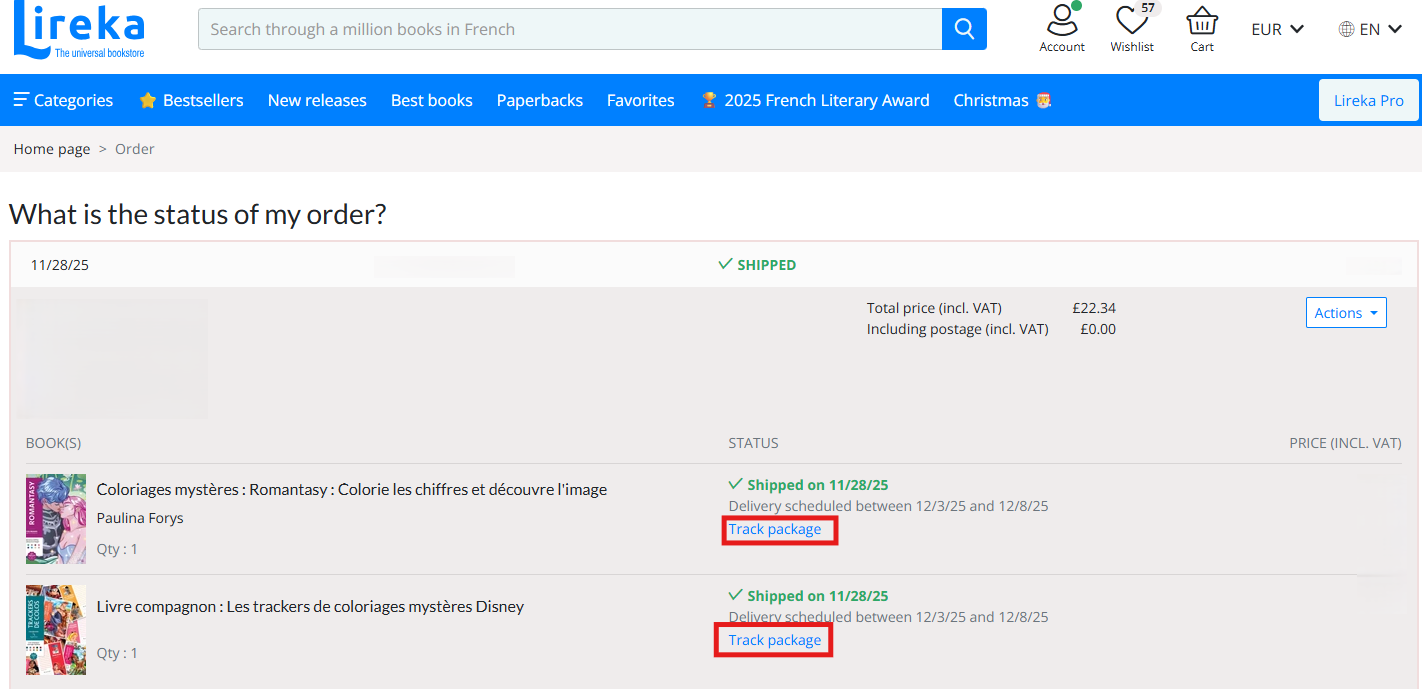The image size is (1422, 689).
Task: Expand the EUR currency dropdown
Action: pos(1277,29)
